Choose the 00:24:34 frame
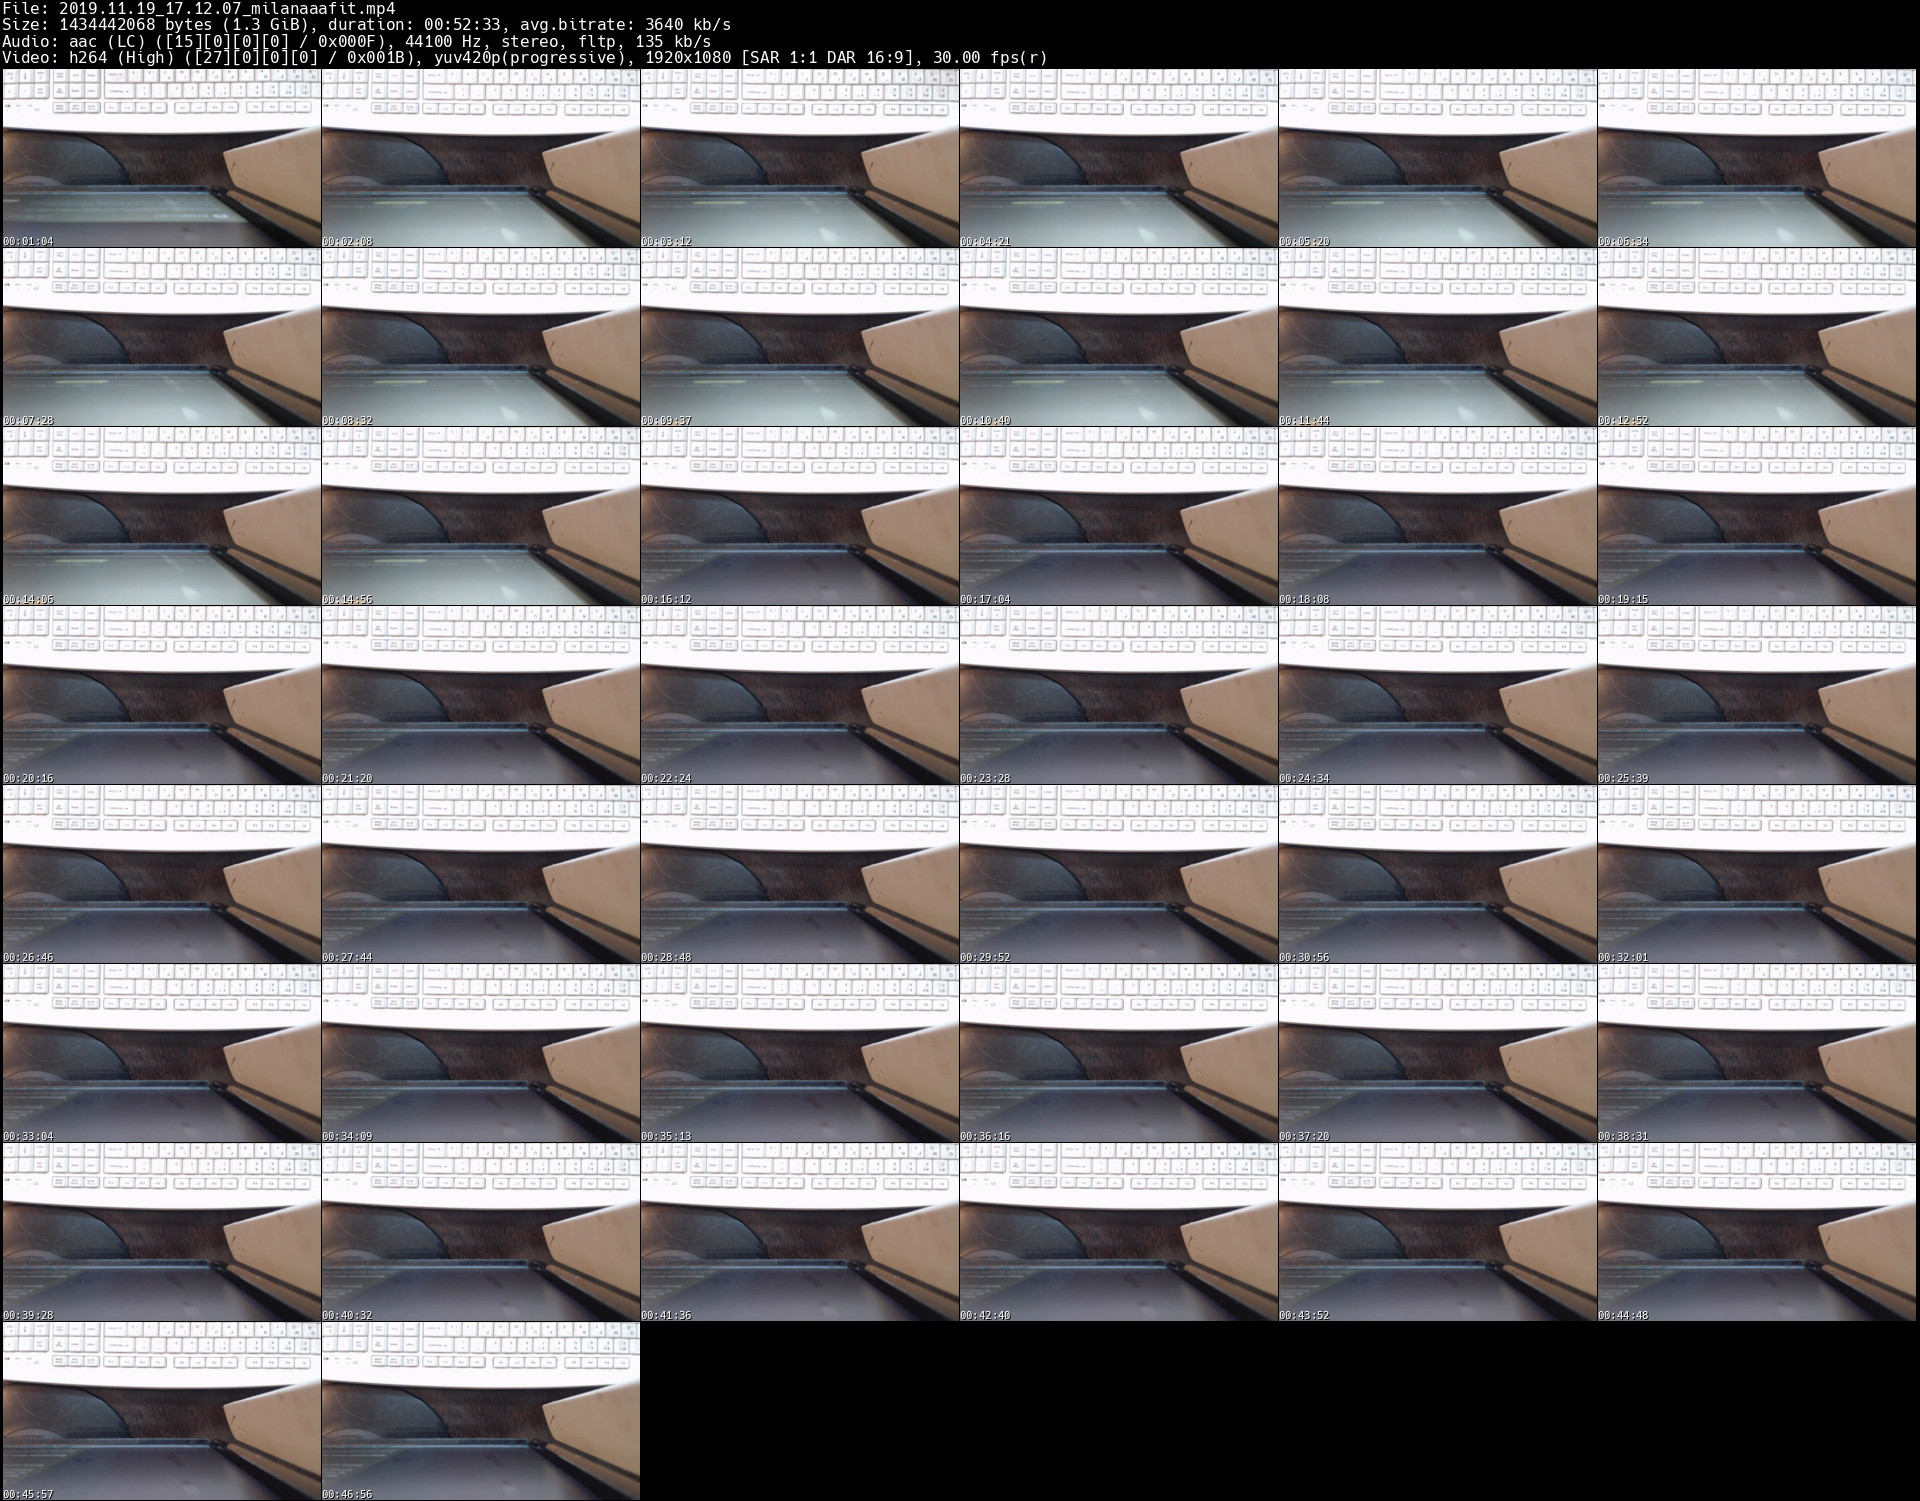The image size is (1920, 1501). coord(1437,695)
